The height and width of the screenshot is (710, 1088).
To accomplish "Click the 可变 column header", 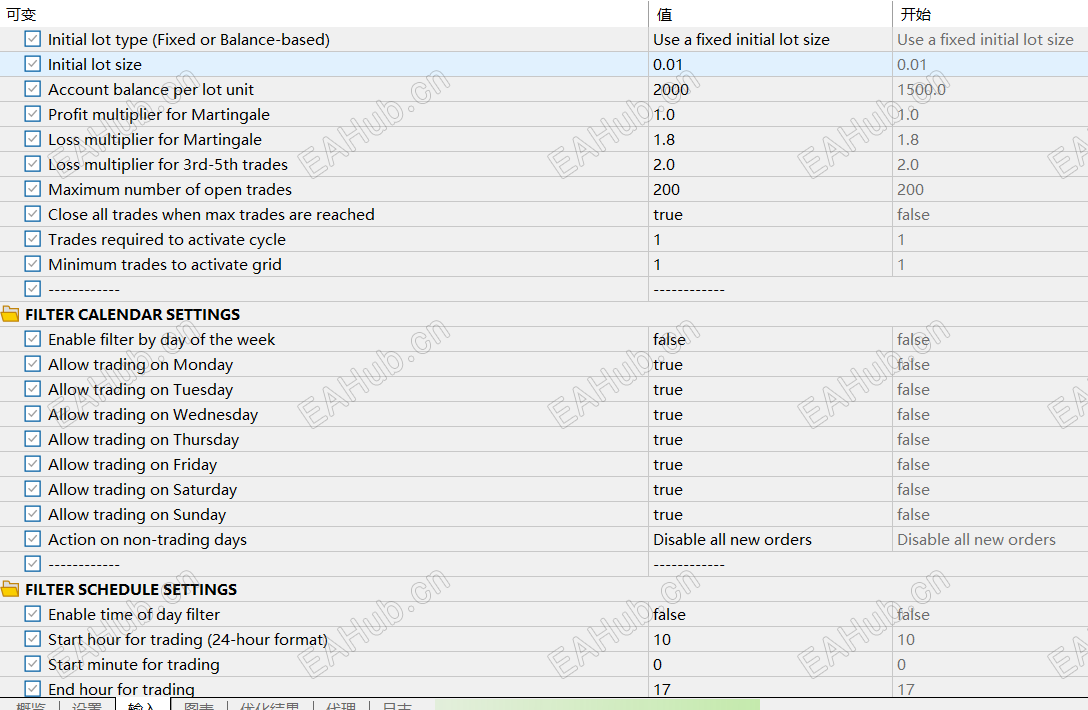I will click(324, 14).
